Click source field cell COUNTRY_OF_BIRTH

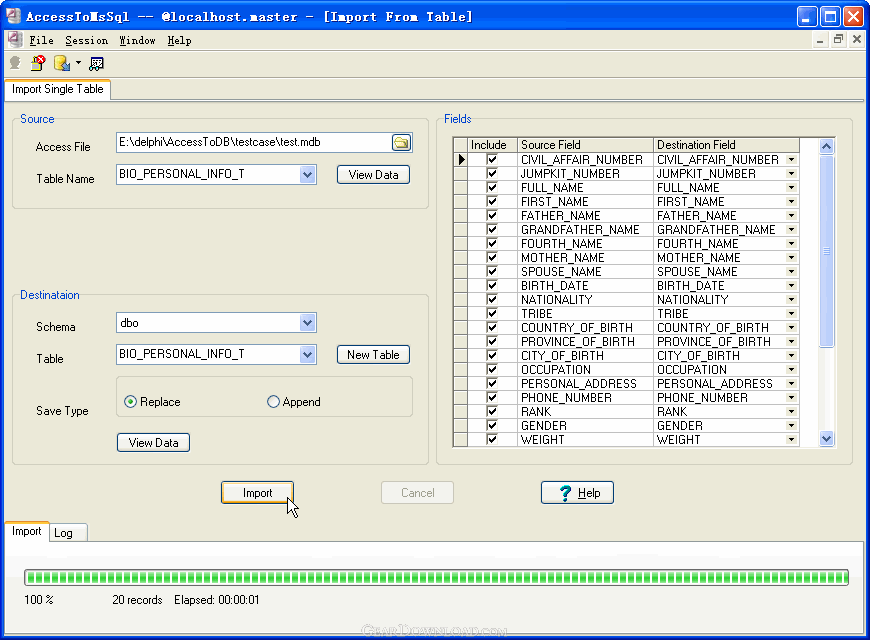(585, 328)
